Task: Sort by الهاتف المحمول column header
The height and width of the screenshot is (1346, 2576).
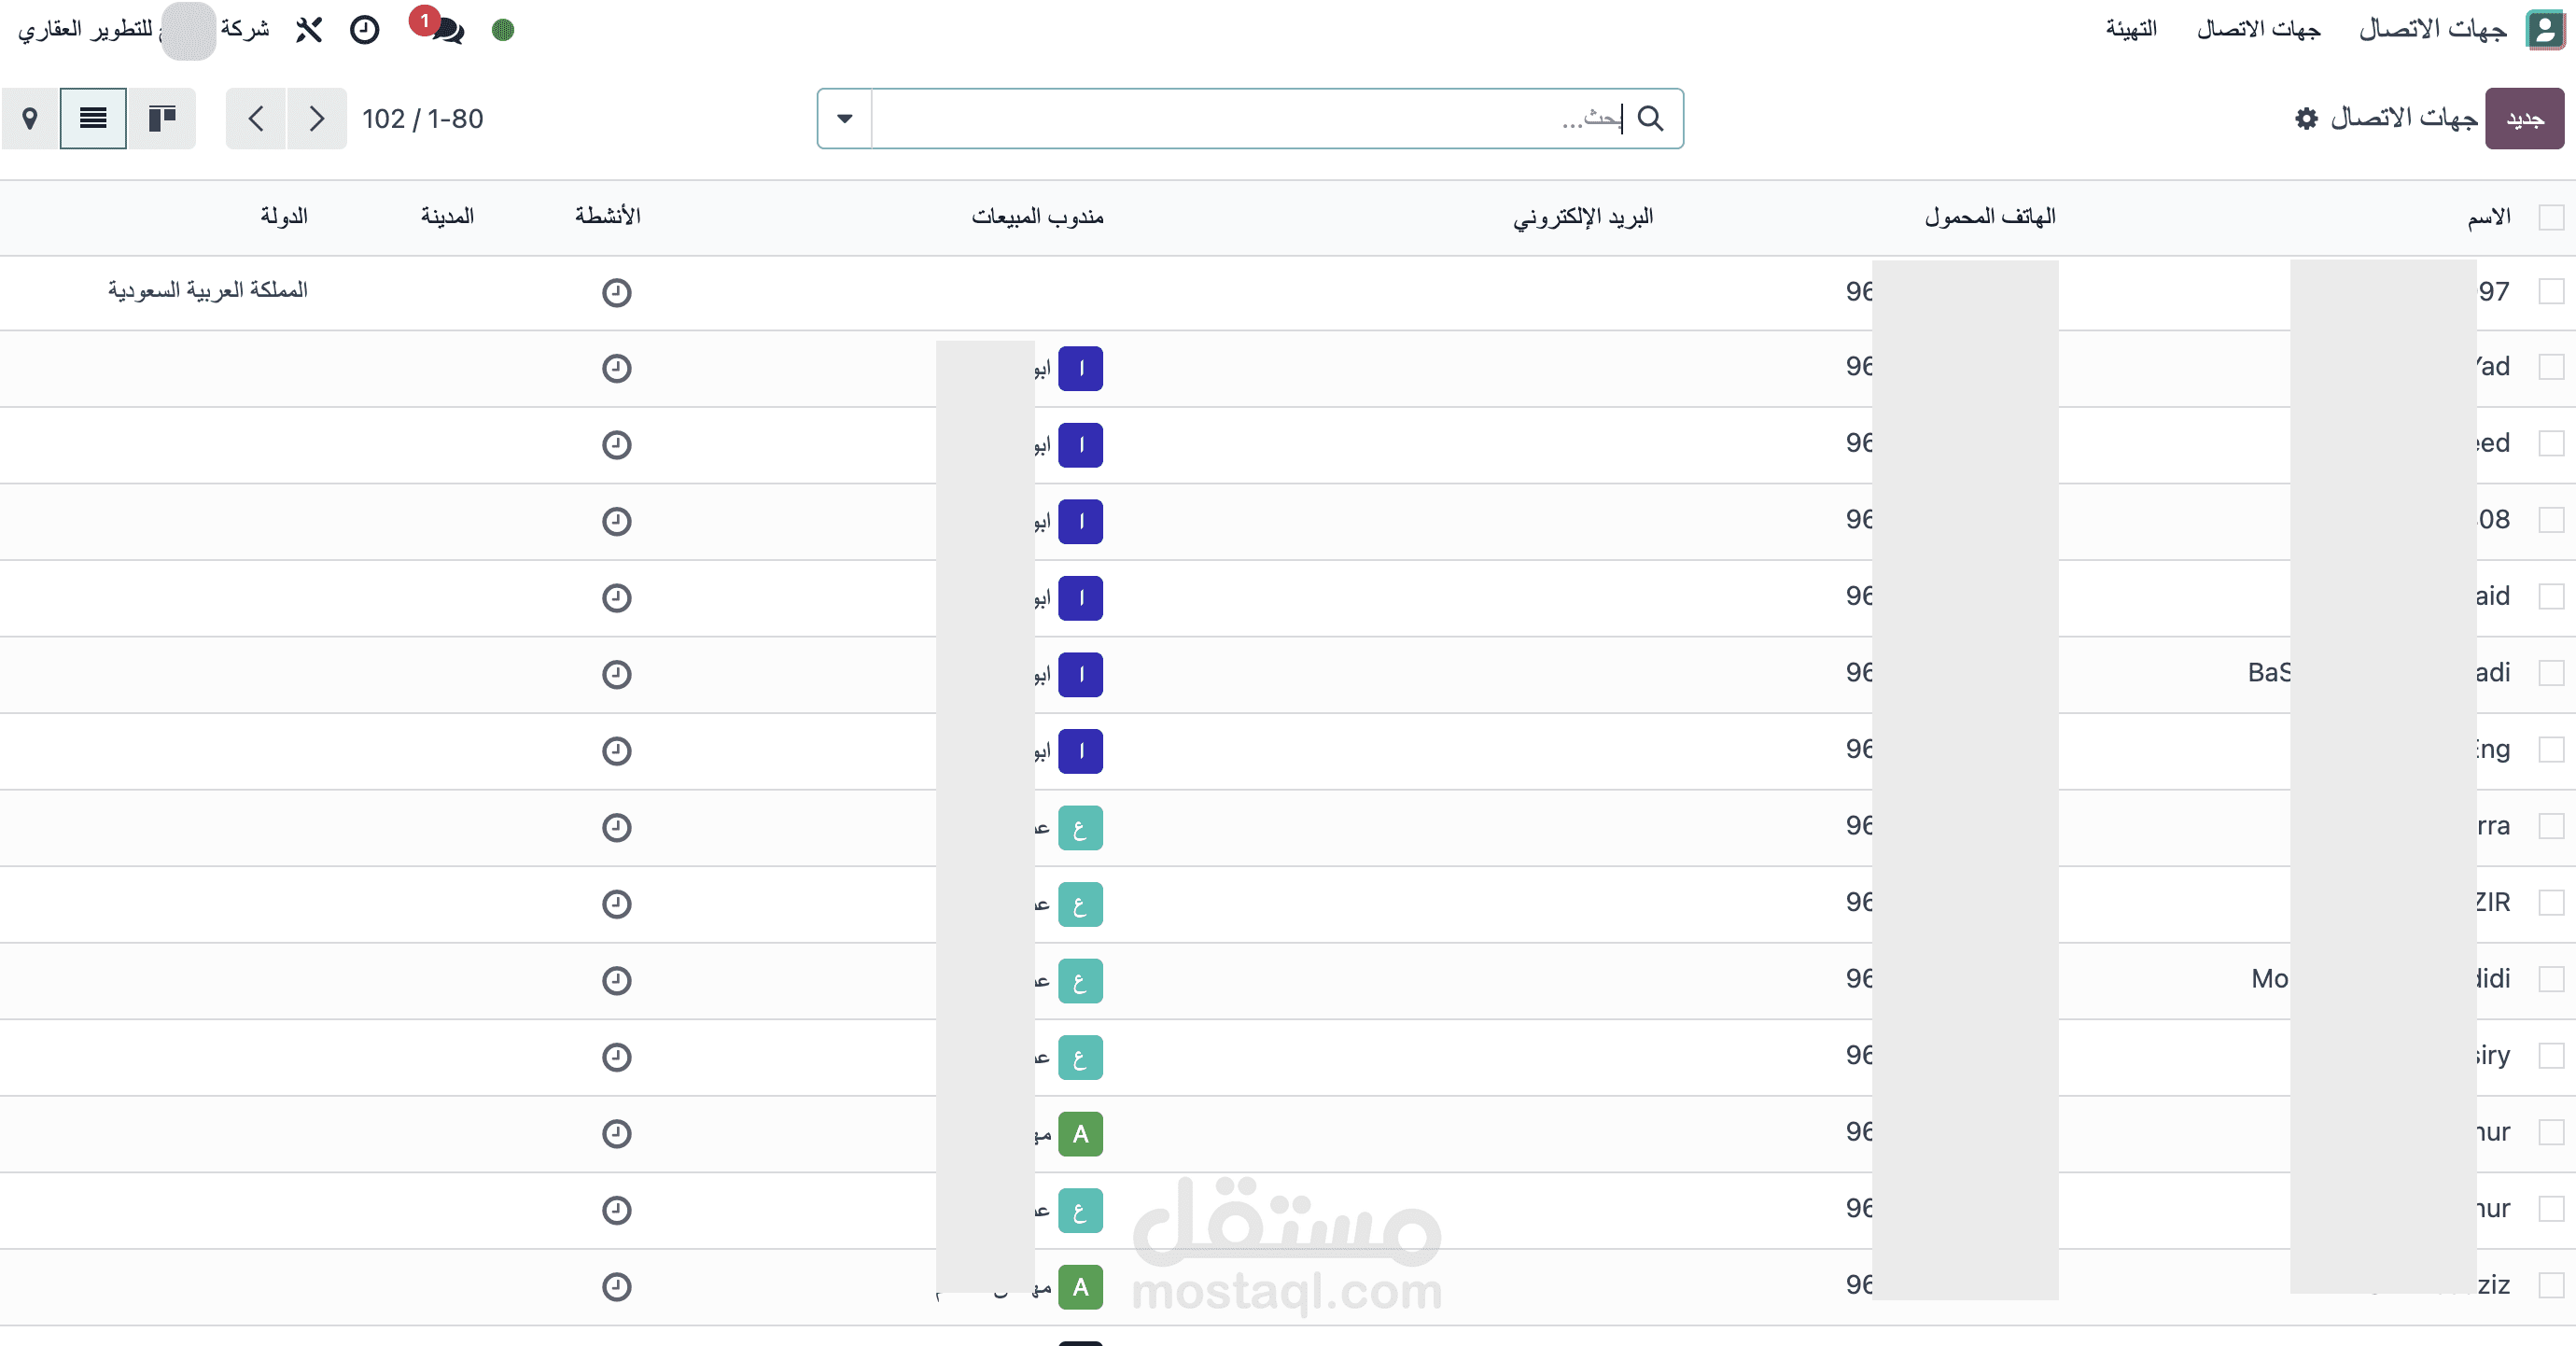Action: 1990,216
